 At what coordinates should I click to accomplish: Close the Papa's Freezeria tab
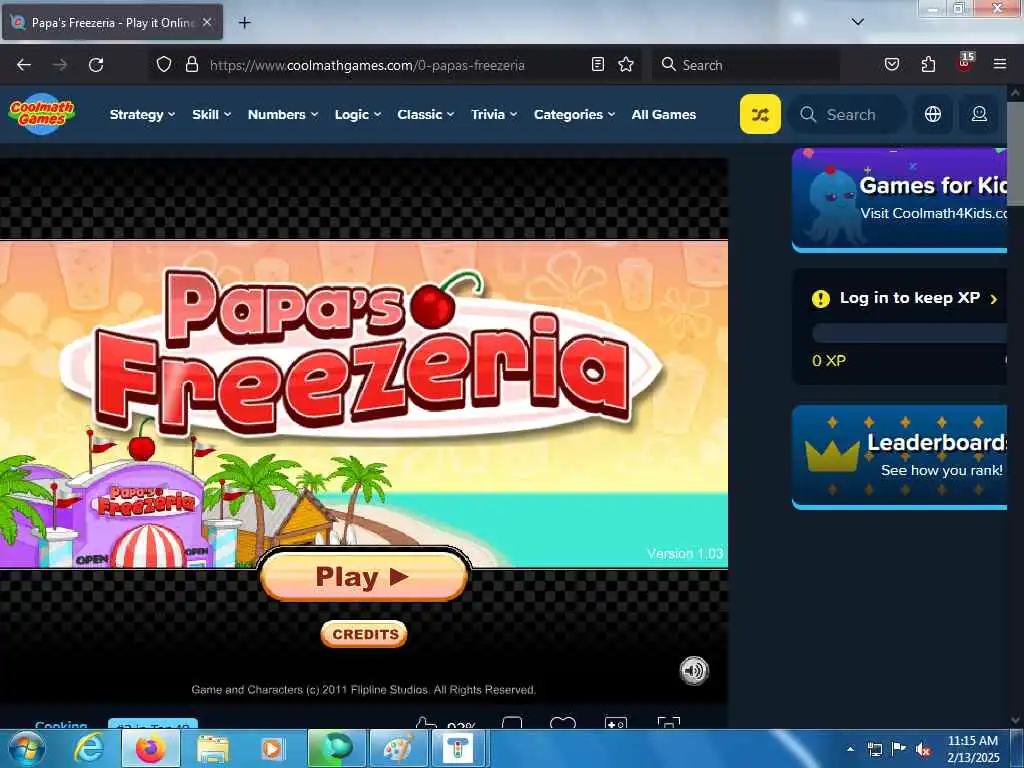pos(207,22)
